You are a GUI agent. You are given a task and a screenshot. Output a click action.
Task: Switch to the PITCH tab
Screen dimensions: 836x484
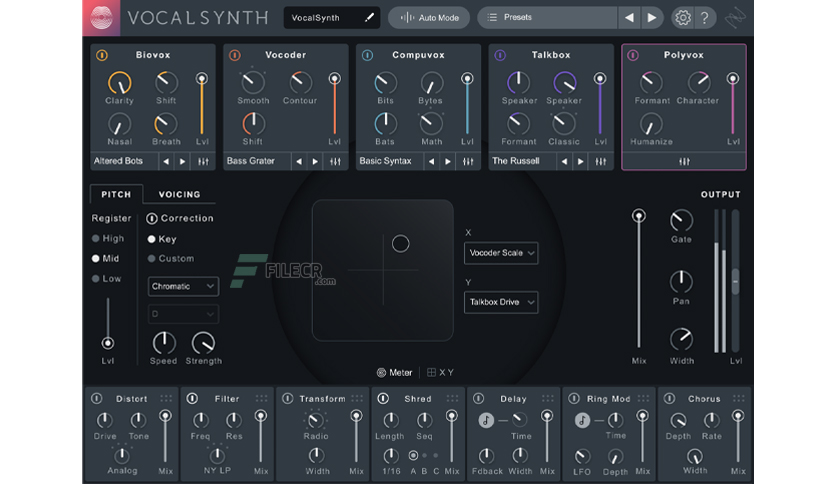point(116,195)
